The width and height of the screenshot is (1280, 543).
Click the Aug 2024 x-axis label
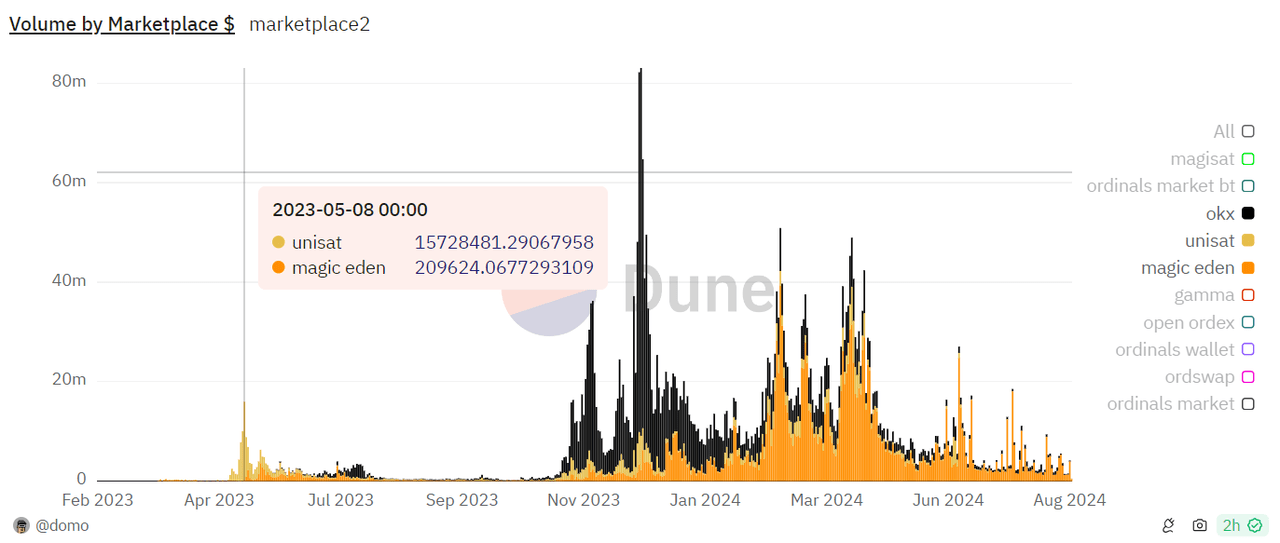pyautogui.click(x=1070, y=499)
